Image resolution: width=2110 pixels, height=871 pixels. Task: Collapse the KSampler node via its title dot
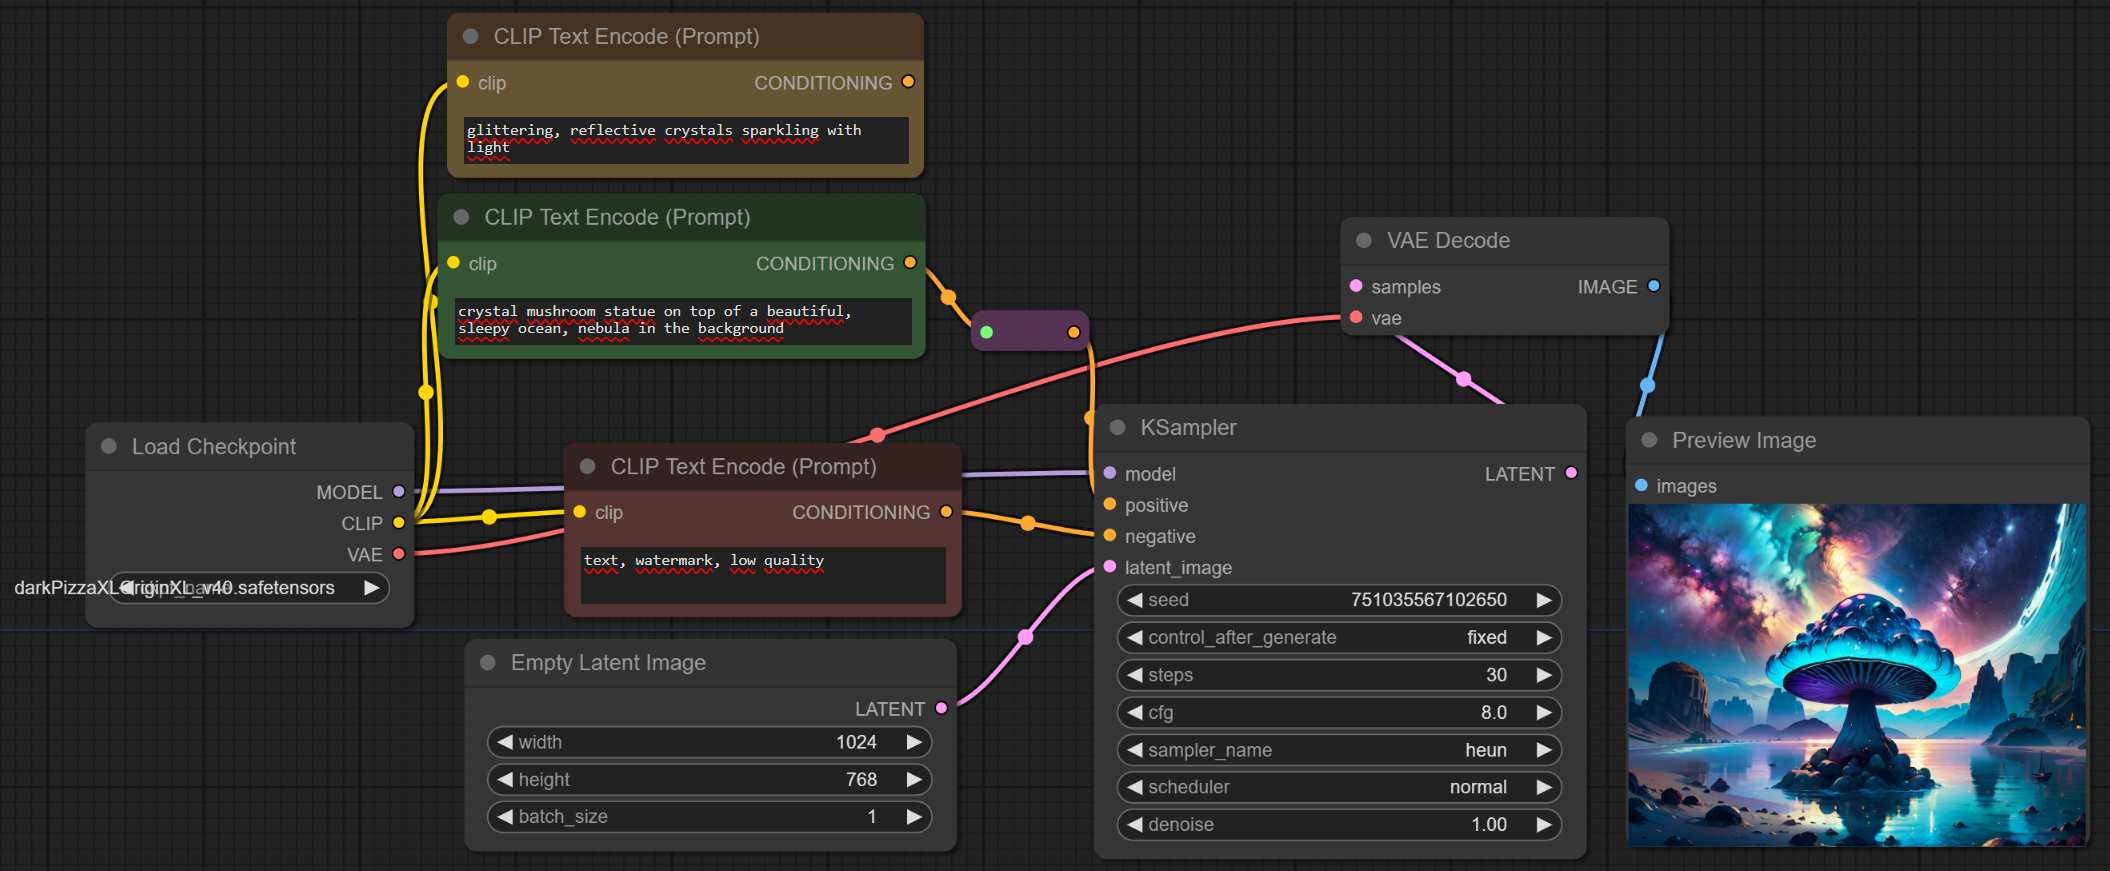[x=1118, y=427]
